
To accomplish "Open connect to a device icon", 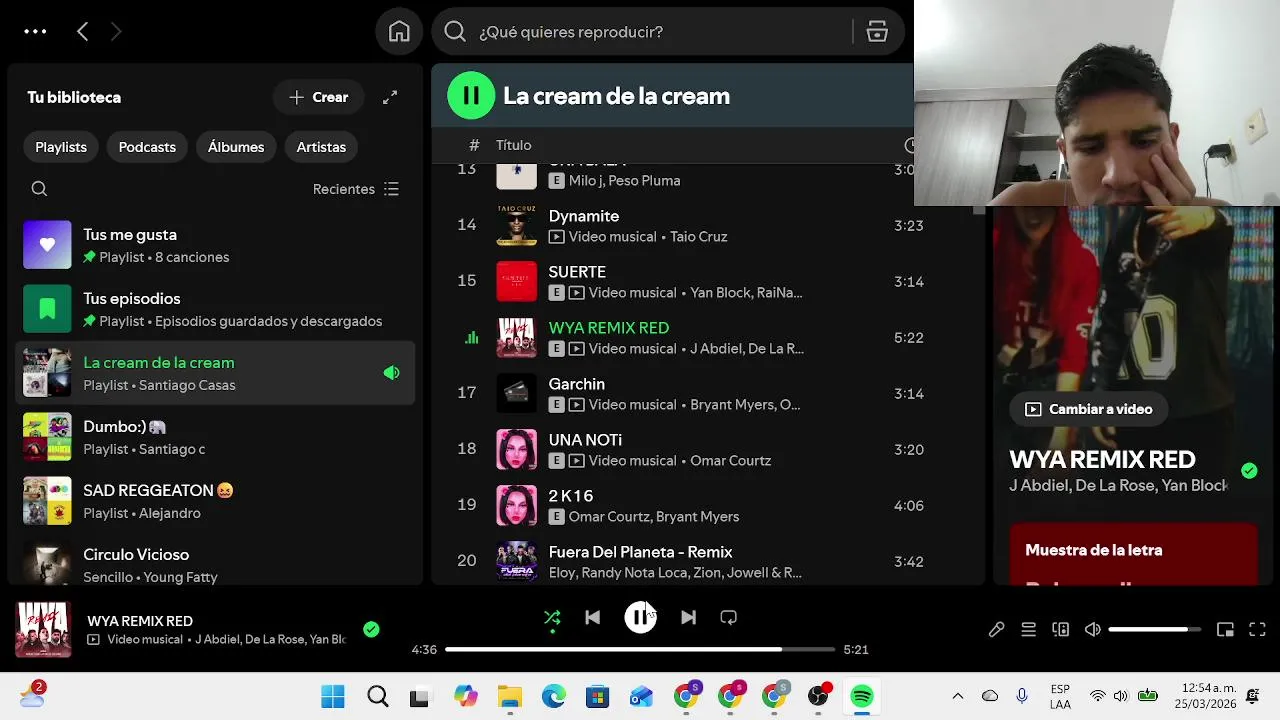I will (1060, 629).
